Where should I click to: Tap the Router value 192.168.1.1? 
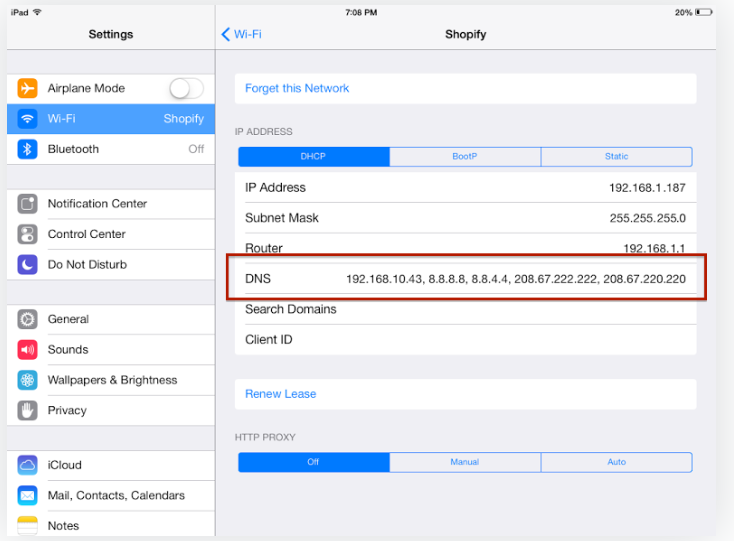[654, 248]
